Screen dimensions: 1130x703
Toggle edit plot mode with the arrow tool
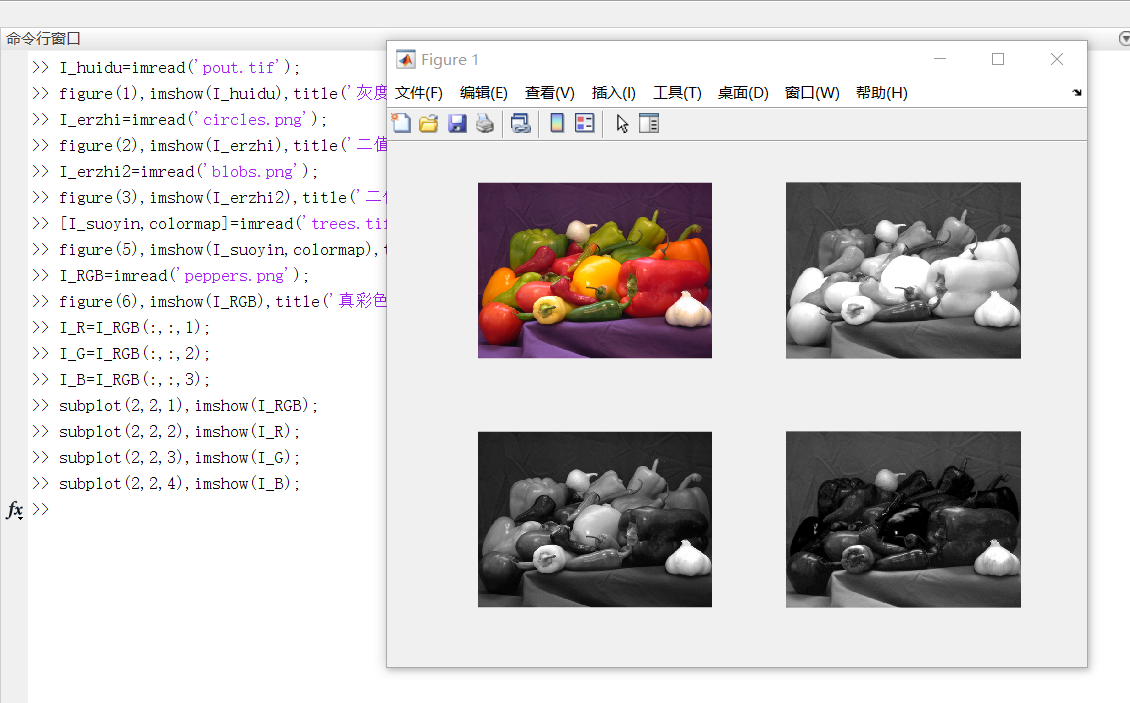pyautogui.click(x=621, y=122)
